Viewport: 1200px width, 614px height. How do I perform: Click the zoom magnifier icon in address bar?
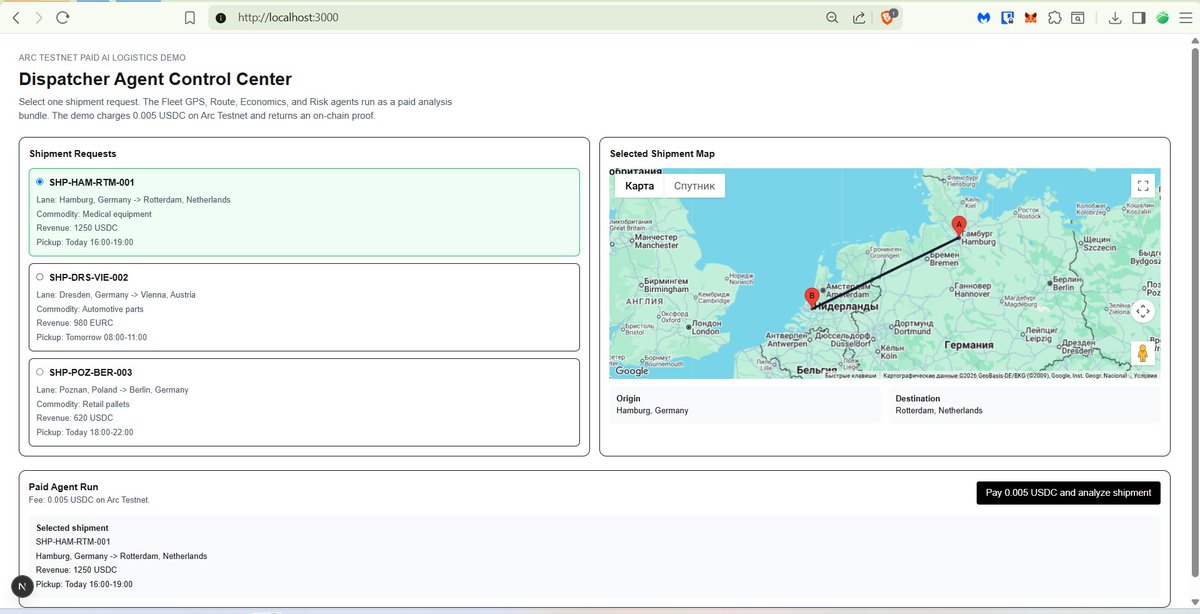click(832, 17)
